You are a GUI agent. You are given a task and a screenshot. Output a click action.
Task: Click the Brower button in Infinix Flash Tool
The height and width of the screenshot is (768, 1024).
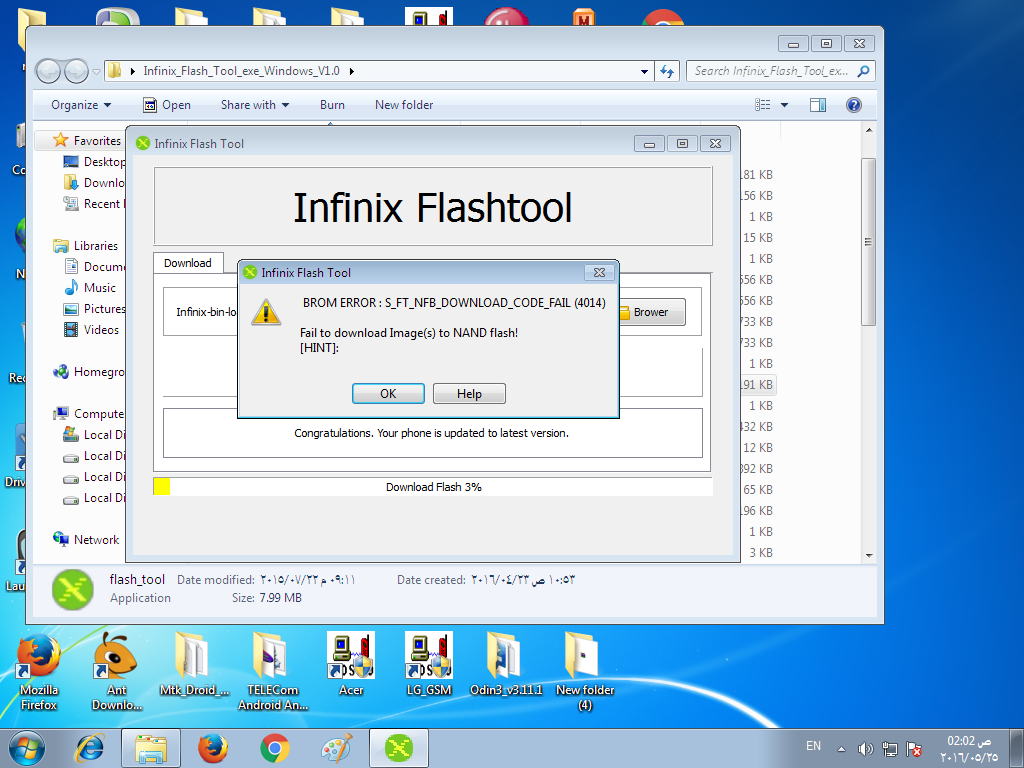(650, 312)
